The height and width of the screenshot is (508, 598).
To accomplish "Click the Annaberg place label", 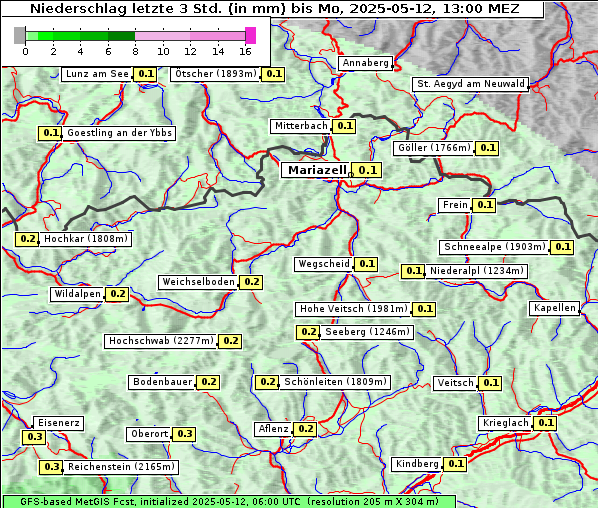I will (x=365, y=63).
